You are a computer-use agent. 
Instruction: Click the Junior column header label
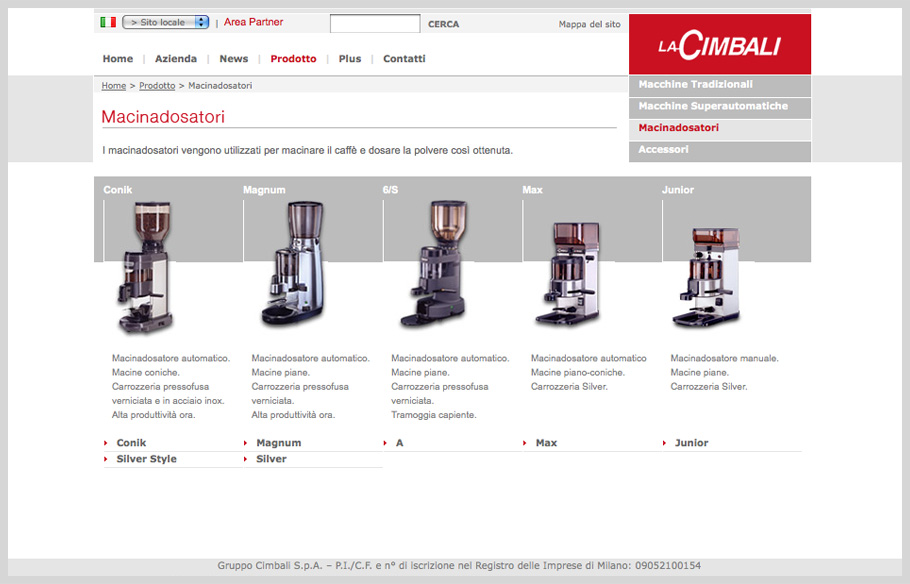[x=678, y=190]
